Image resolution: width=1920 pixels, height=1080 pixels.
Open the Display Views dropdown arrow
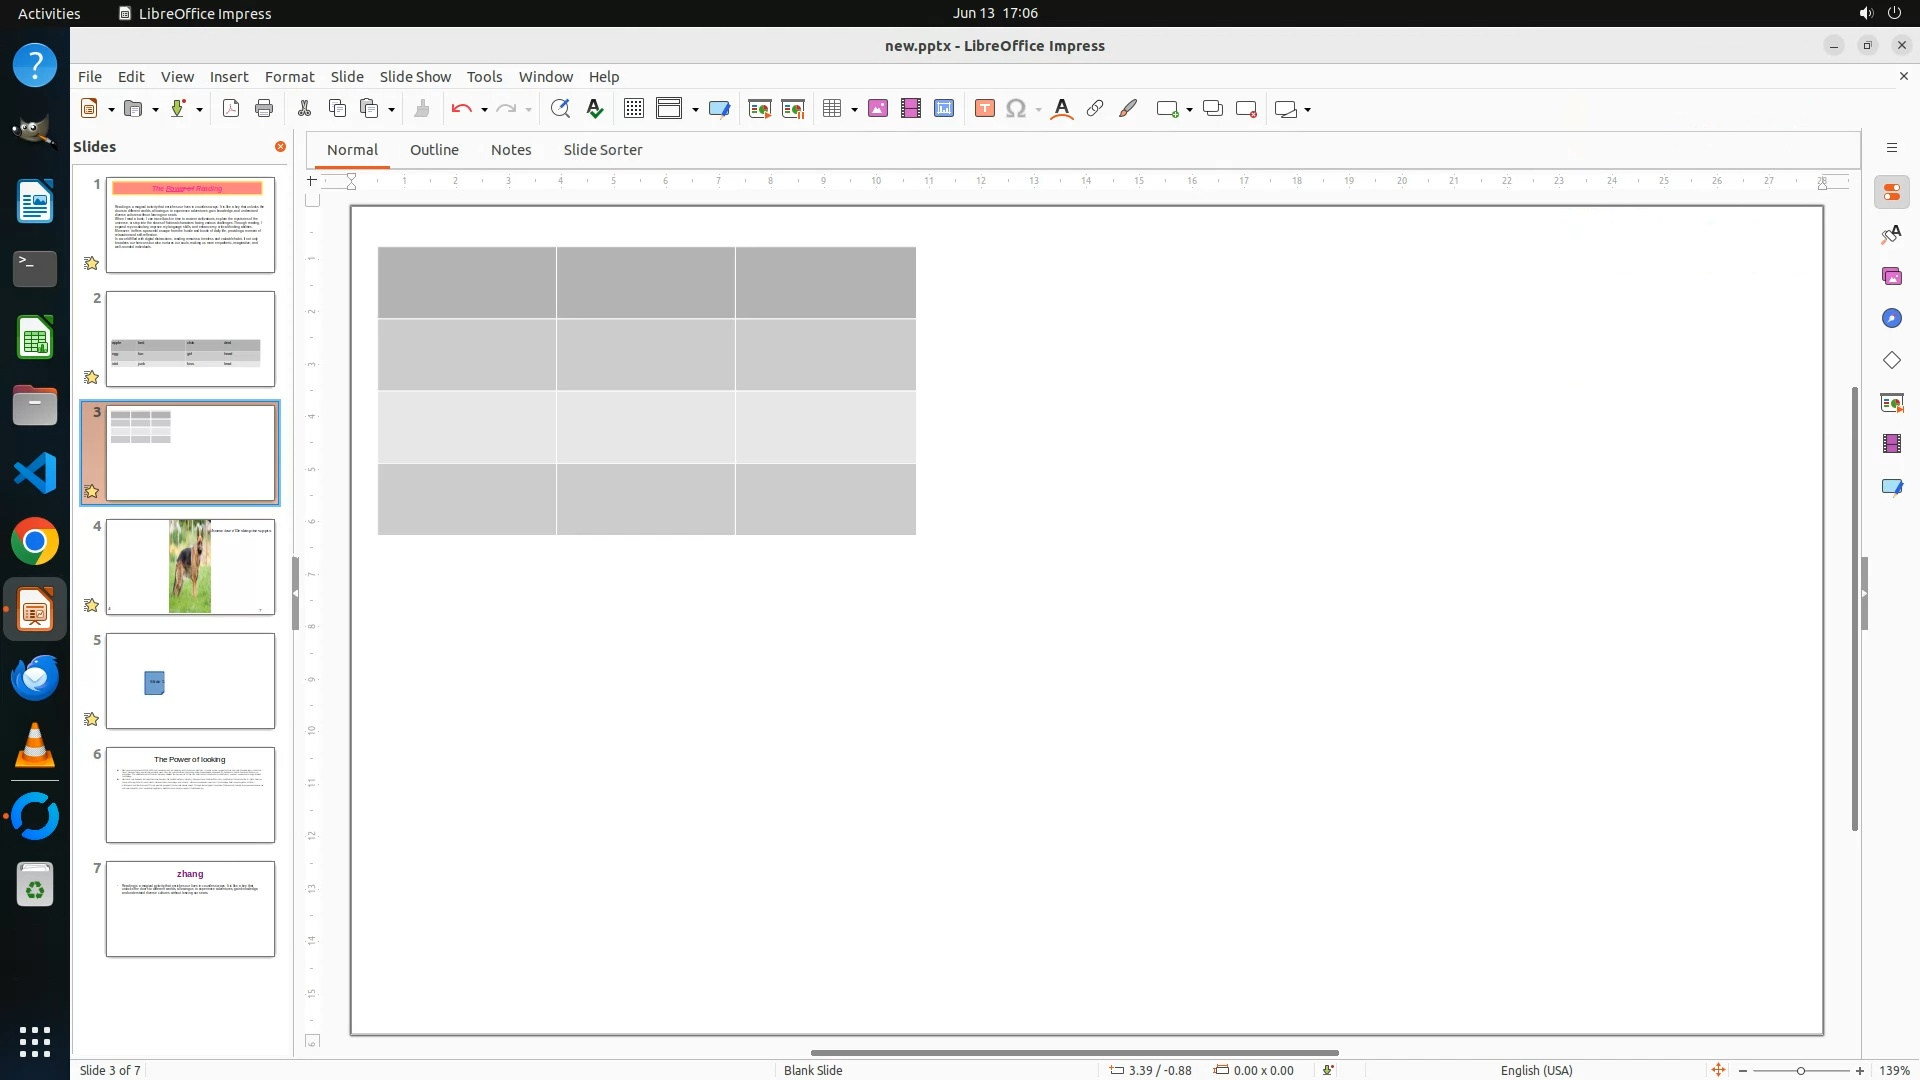click(695, 110)
